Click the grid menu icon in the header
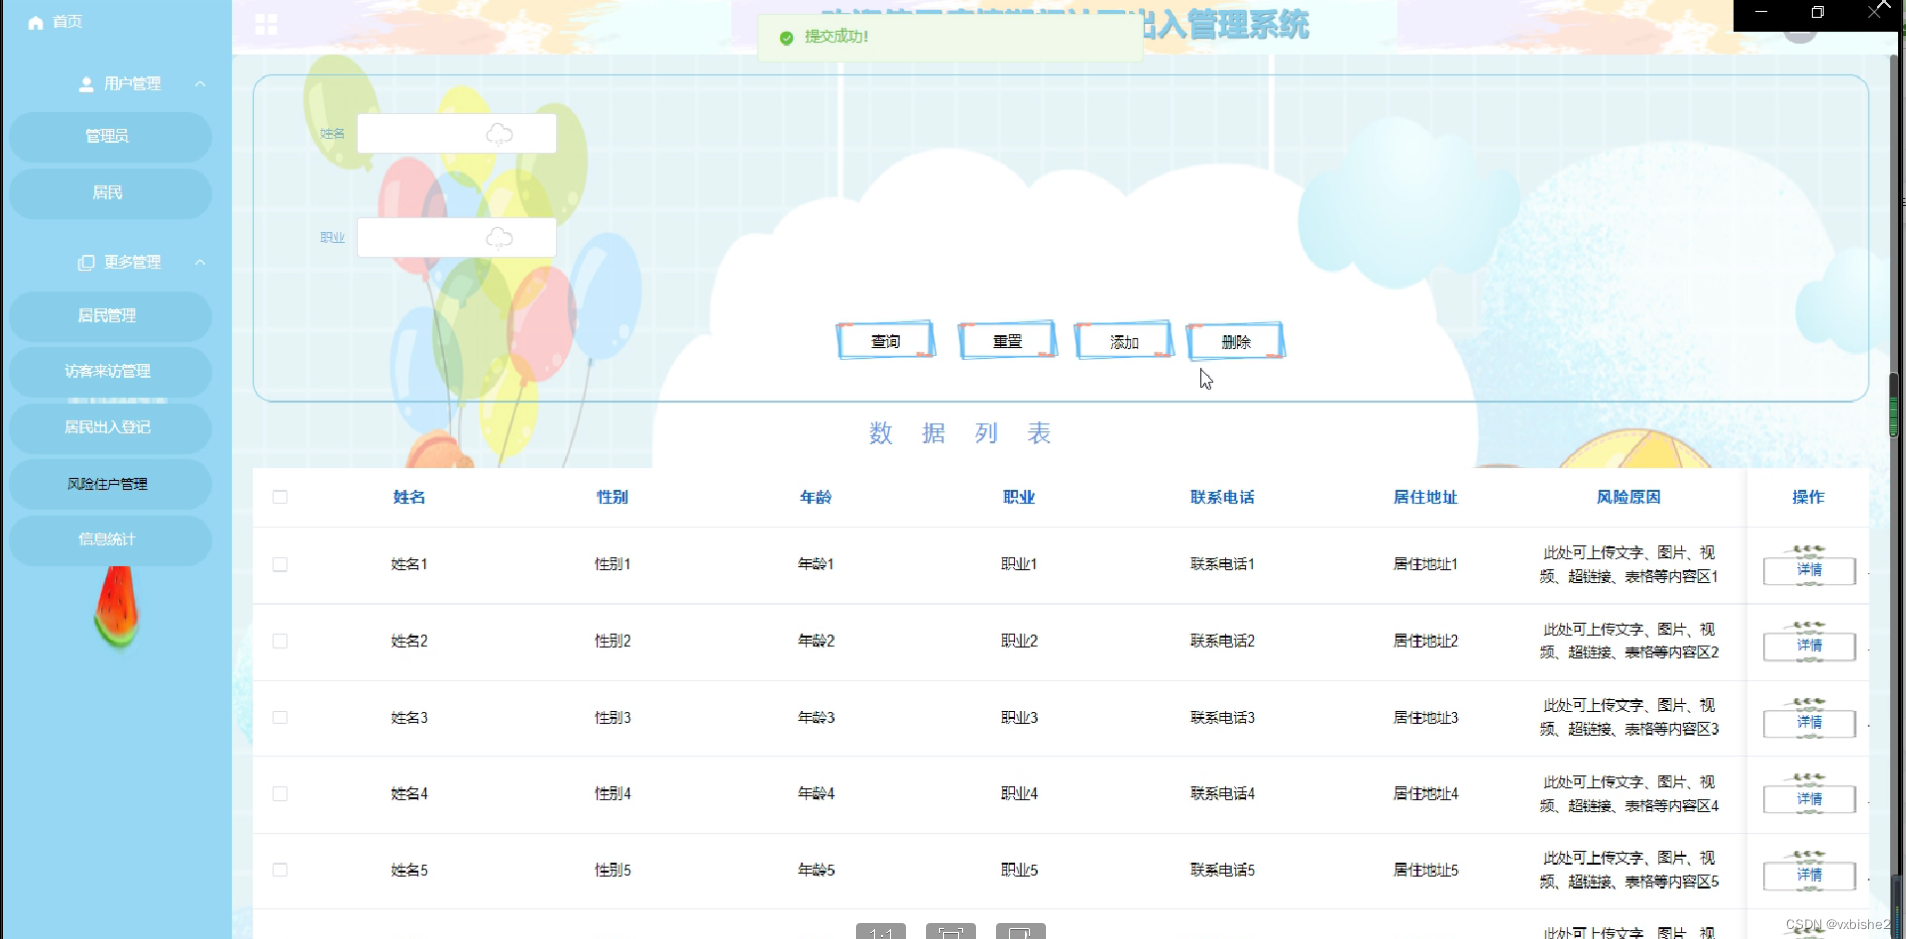The image size is (1906, 939). pos(266,24)
